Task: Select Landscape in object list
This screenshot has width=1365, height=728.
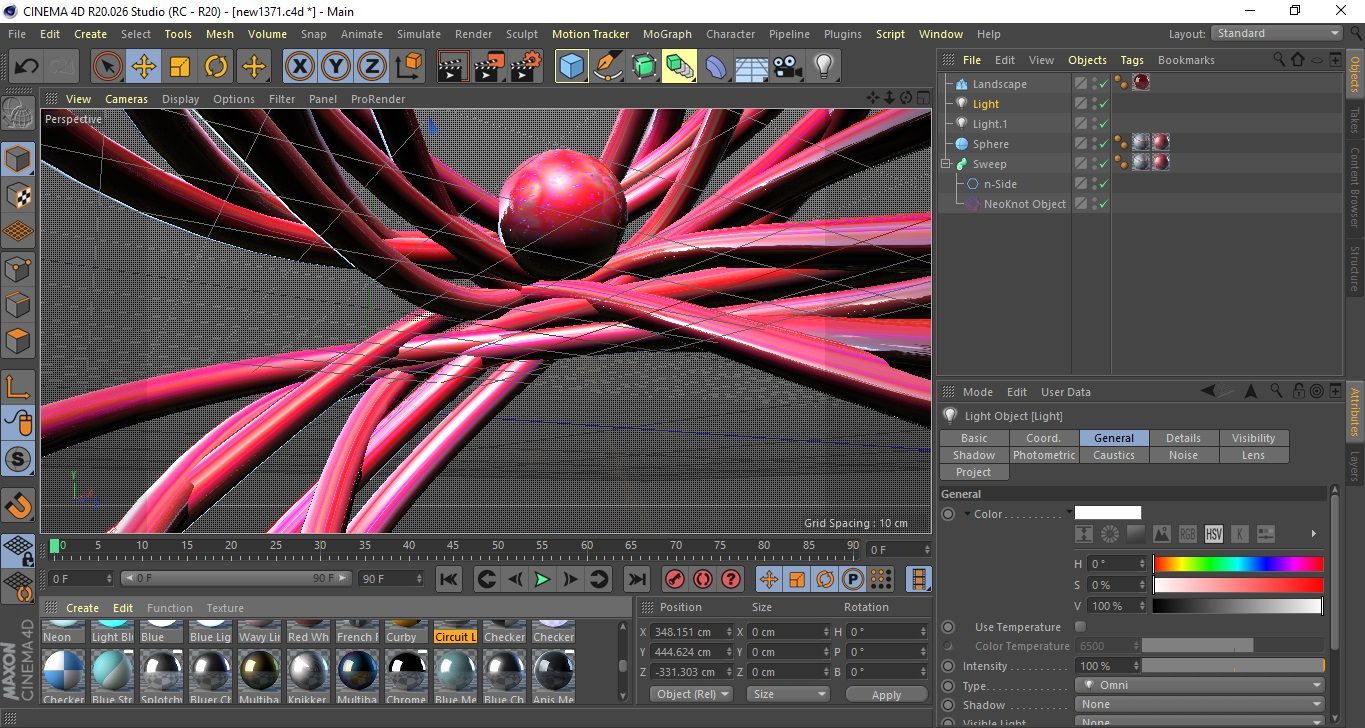Action: click(x=999, y=84)
